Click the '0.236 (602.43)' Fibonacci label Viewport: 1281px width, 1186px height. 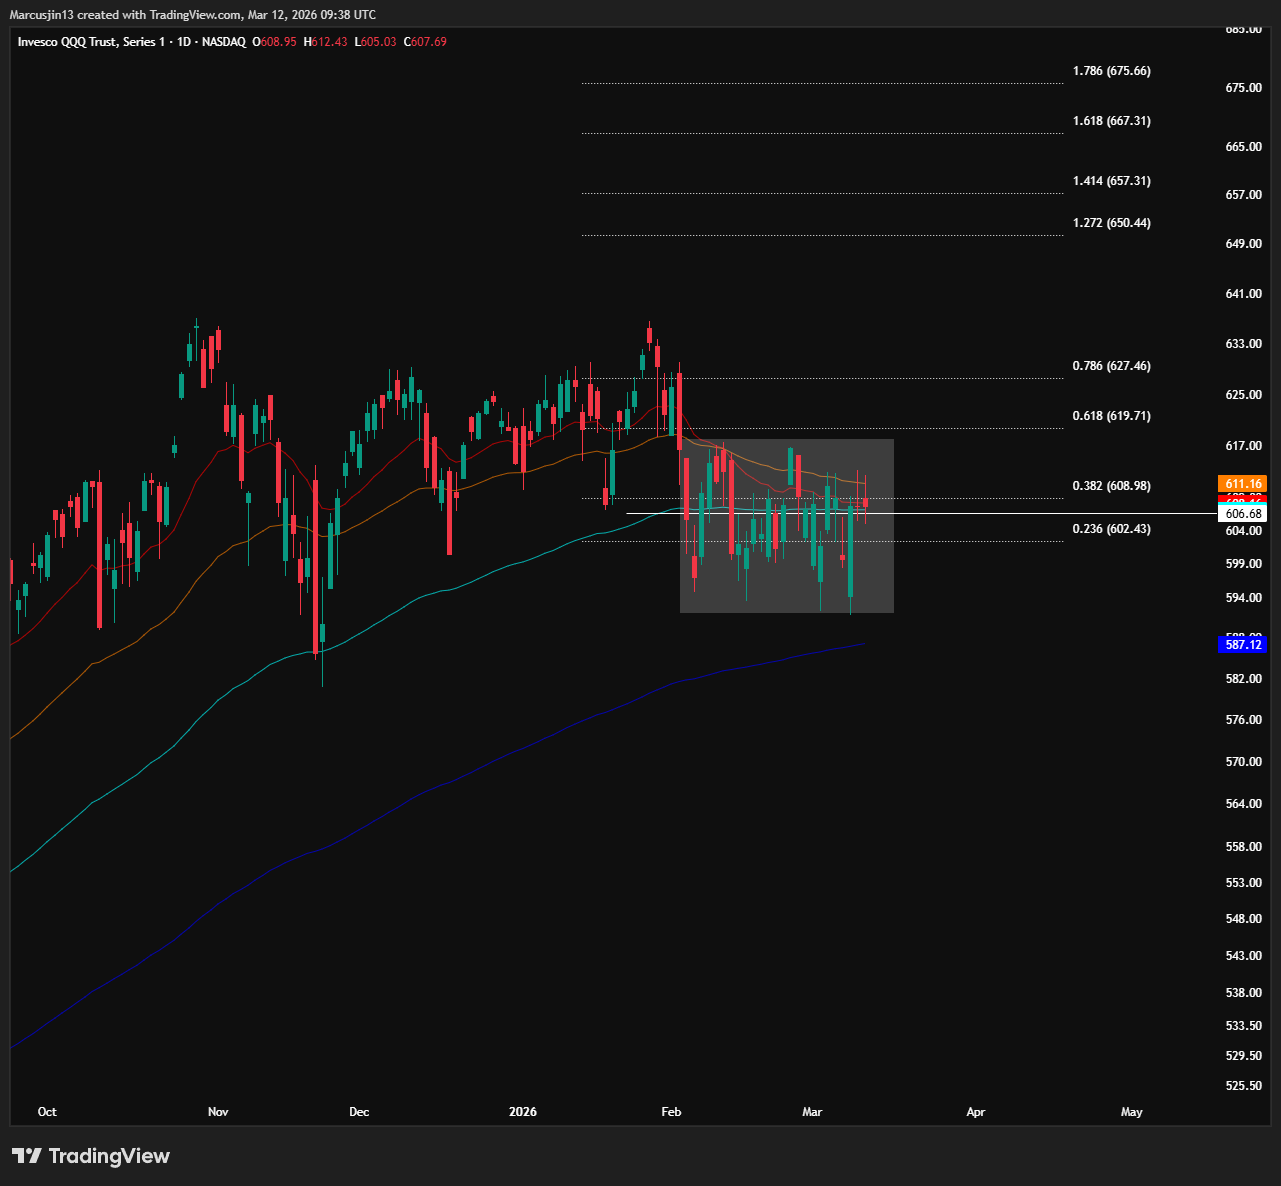pyautogui.click(x=1111, y=529)
